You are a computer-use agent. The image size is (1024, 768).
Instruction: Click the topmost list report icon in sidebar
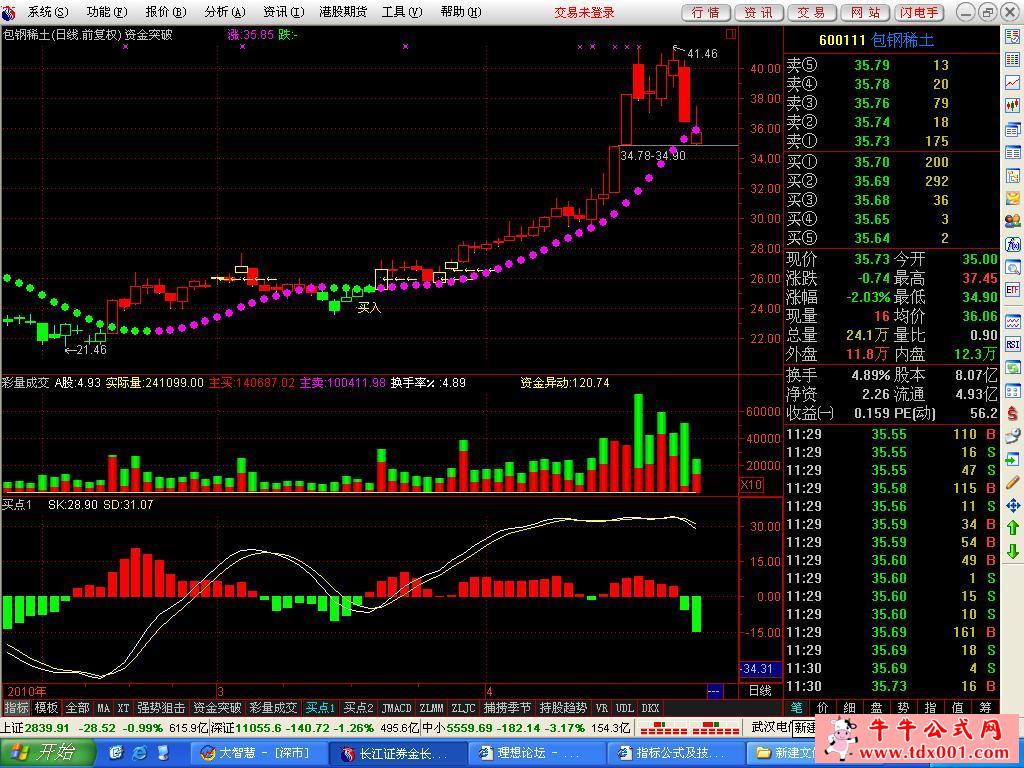[1012, 37]
